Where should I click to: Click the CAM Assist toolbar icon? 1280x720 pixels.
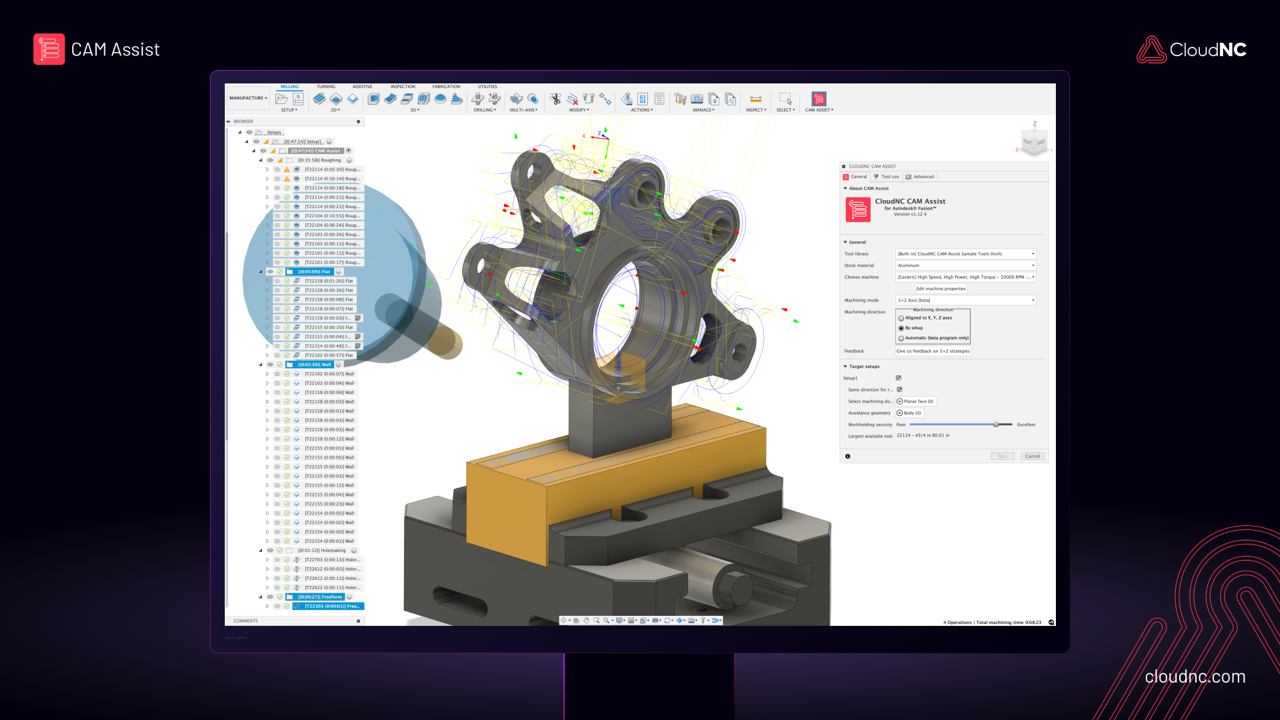(x=818, y=99)
